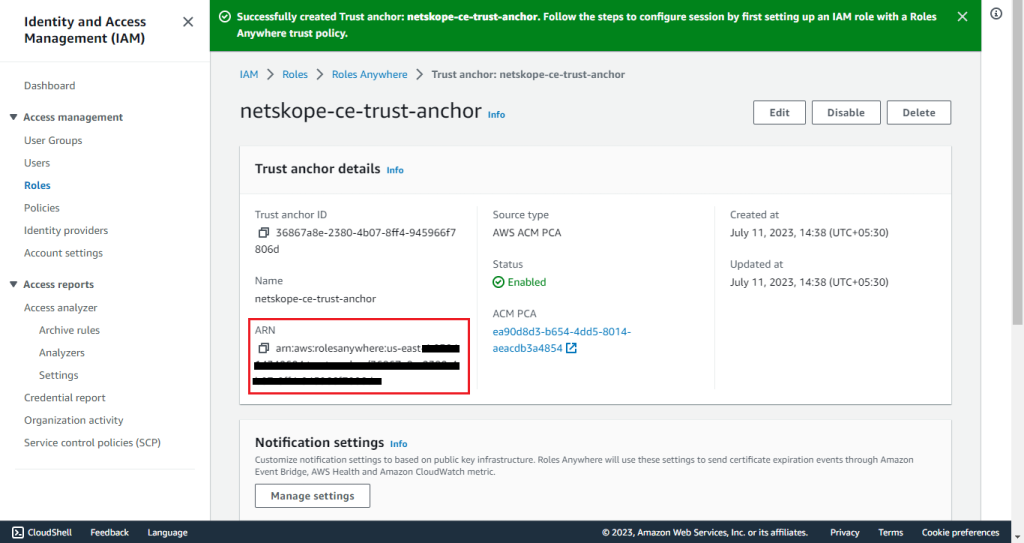
Task: Click the AWS ACM PCA source type value
Action: point(527,233)
